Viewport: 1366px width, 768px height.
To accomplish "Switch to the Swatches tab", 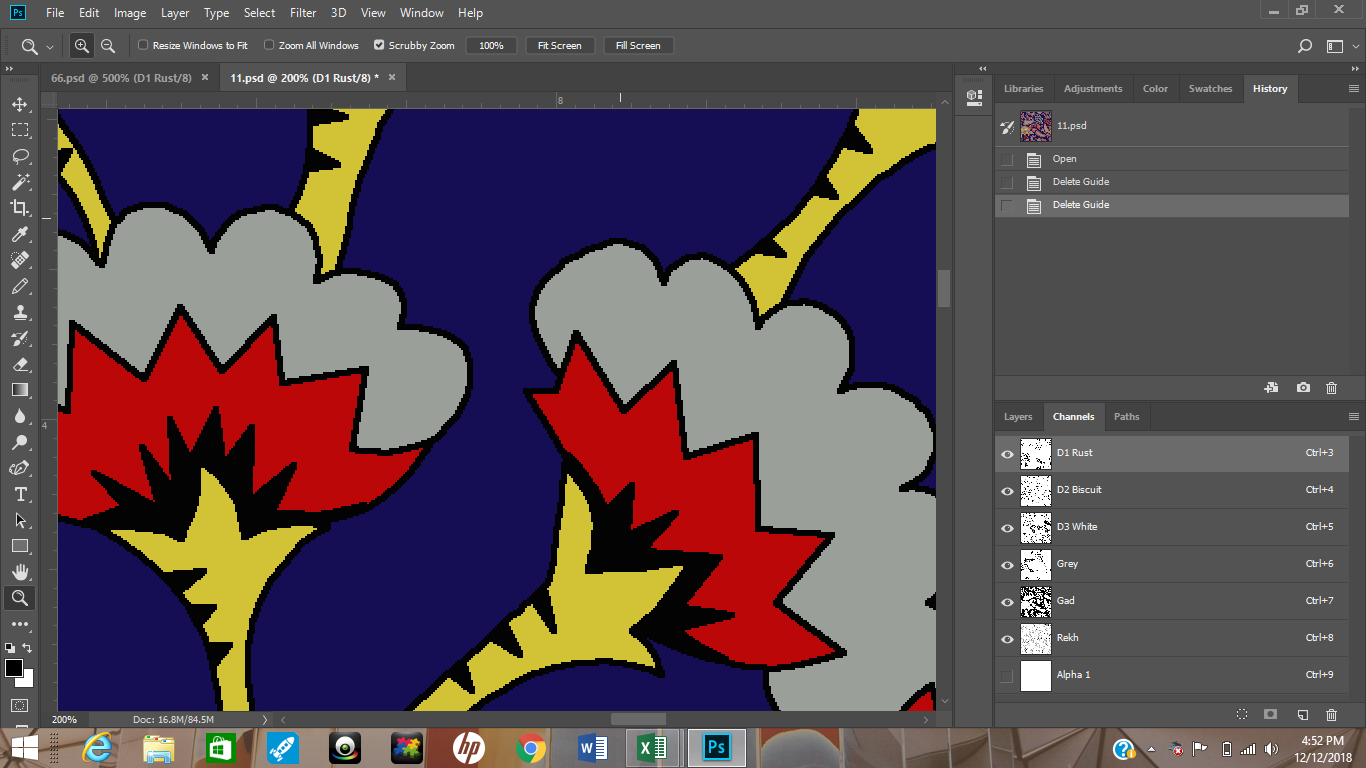I will (1210, 89).
